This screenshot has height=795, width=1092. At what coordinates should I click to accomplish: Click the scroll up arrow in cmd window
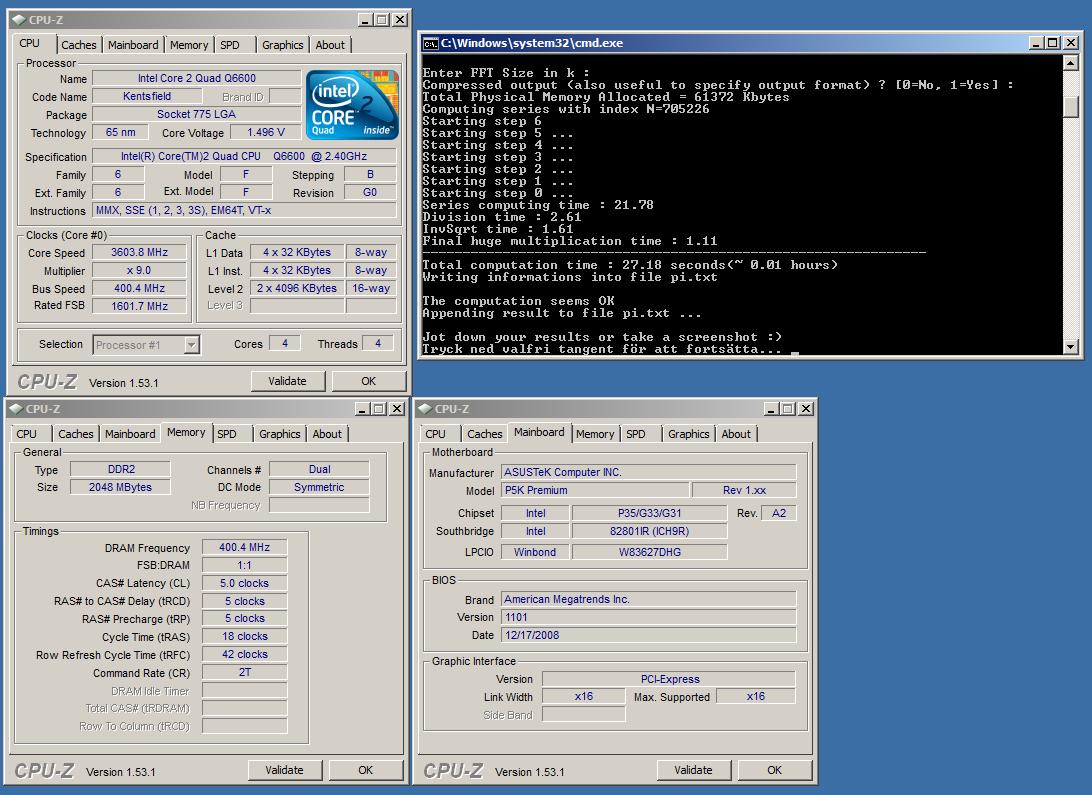pyautogui.click(x=1070, y=63)
